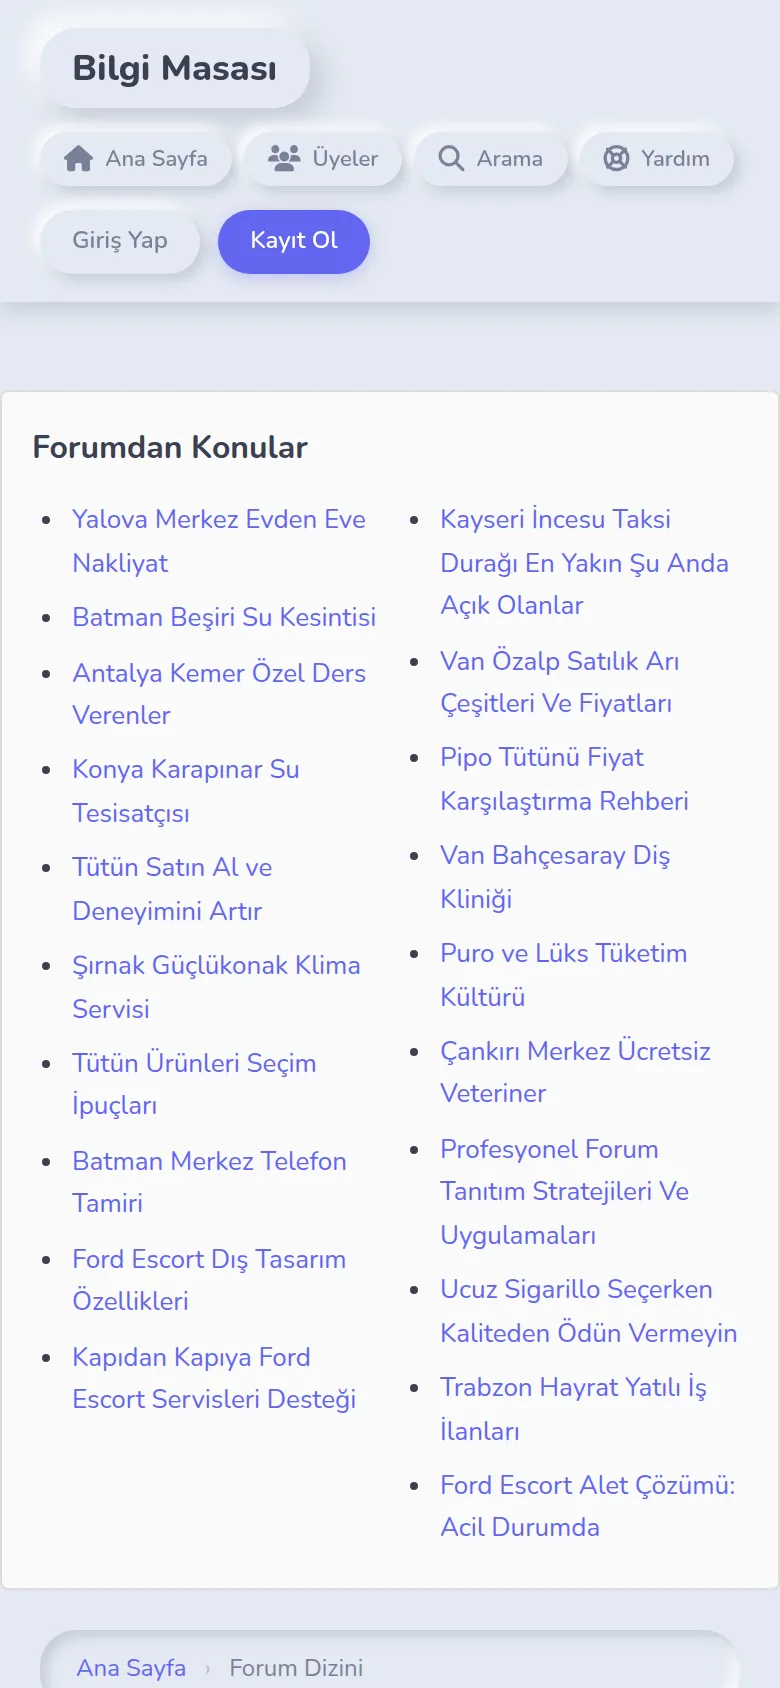Click the Kayıt Ol button
The width and height of the screenshot is (780, 1688).
[294, 241]
